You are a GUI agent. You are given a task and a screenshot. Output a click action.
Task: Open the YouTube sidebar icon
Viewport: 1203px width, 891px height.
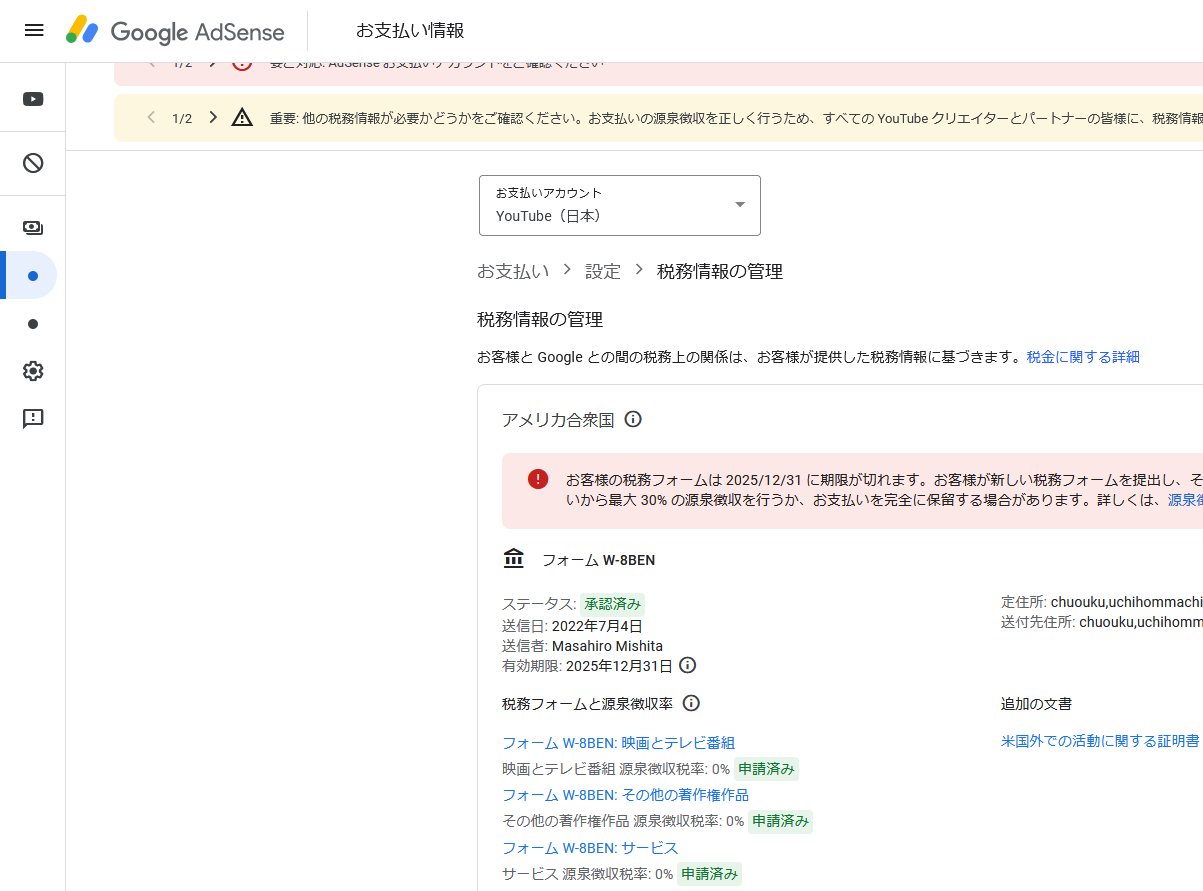coord(33,99)
